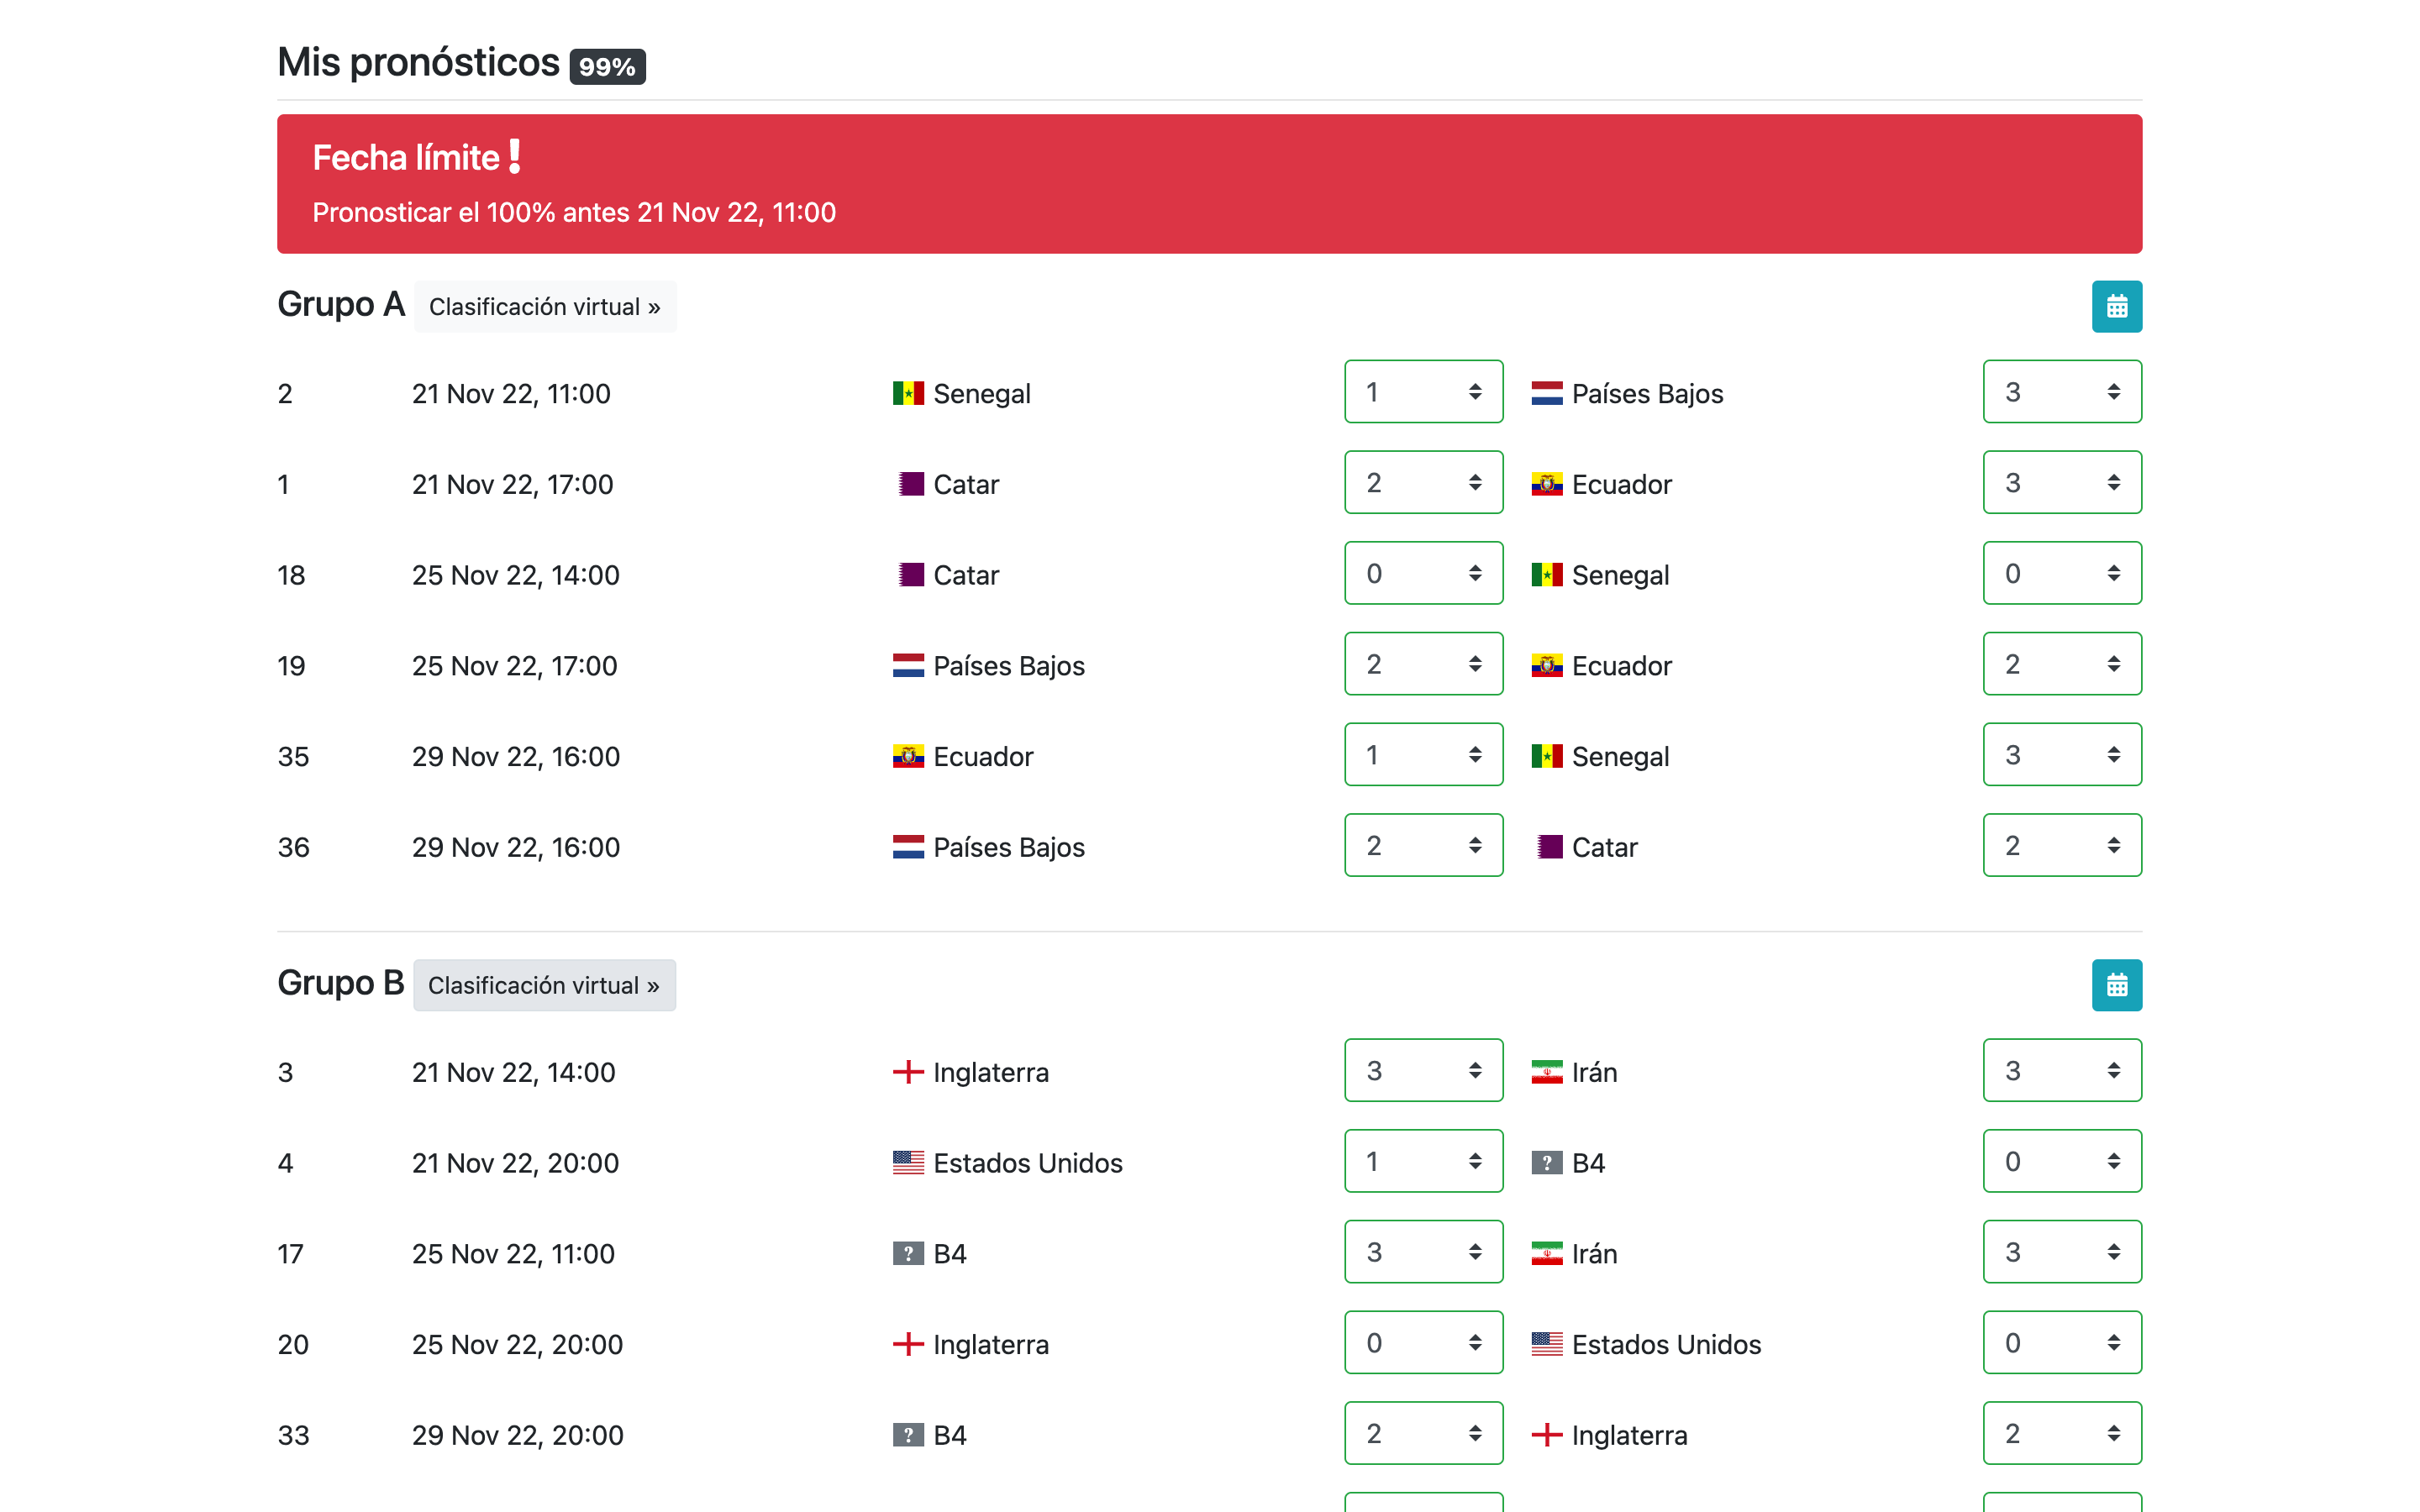This screenshot has width=2420, height=1512.
Task: Click the Estados Unidos flag in match 4
Action: pos(908,1163)
